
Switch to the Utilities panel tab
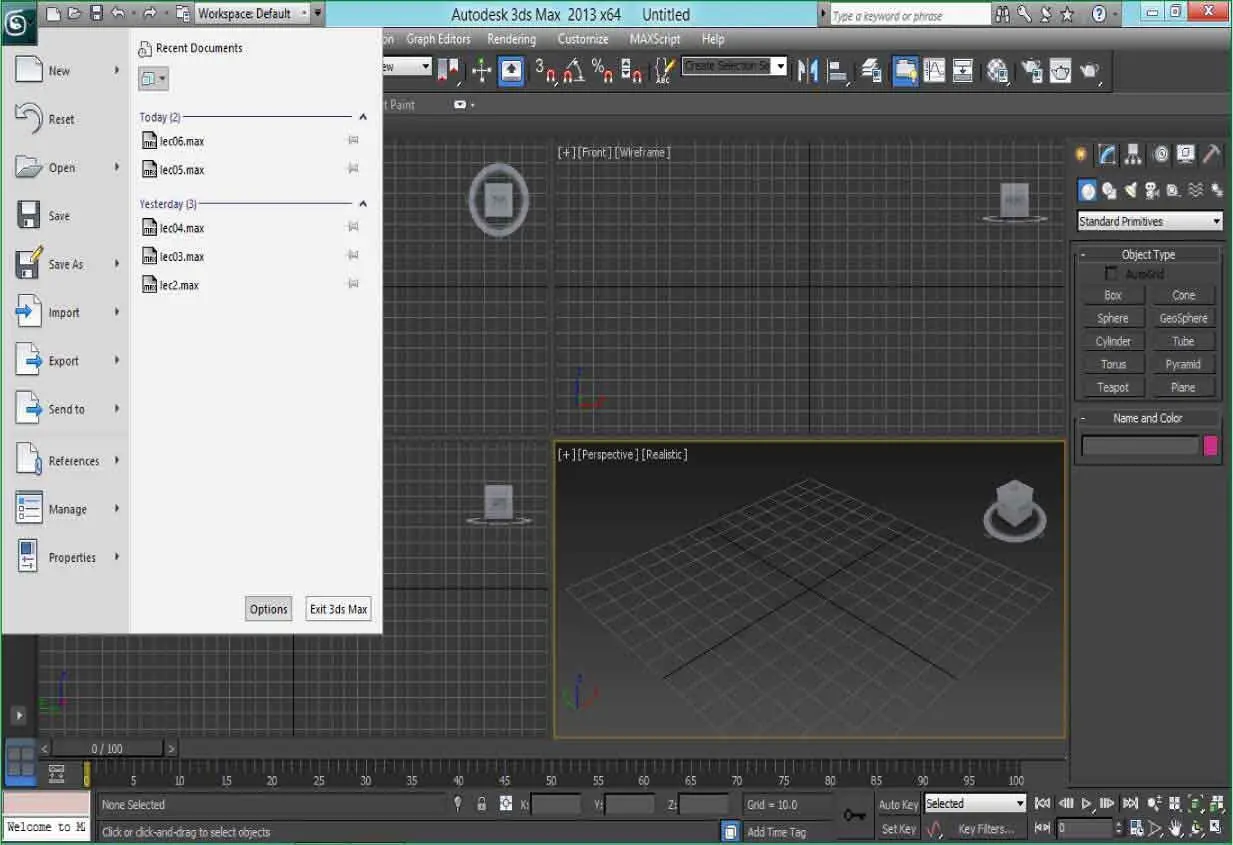point(1211,154)
